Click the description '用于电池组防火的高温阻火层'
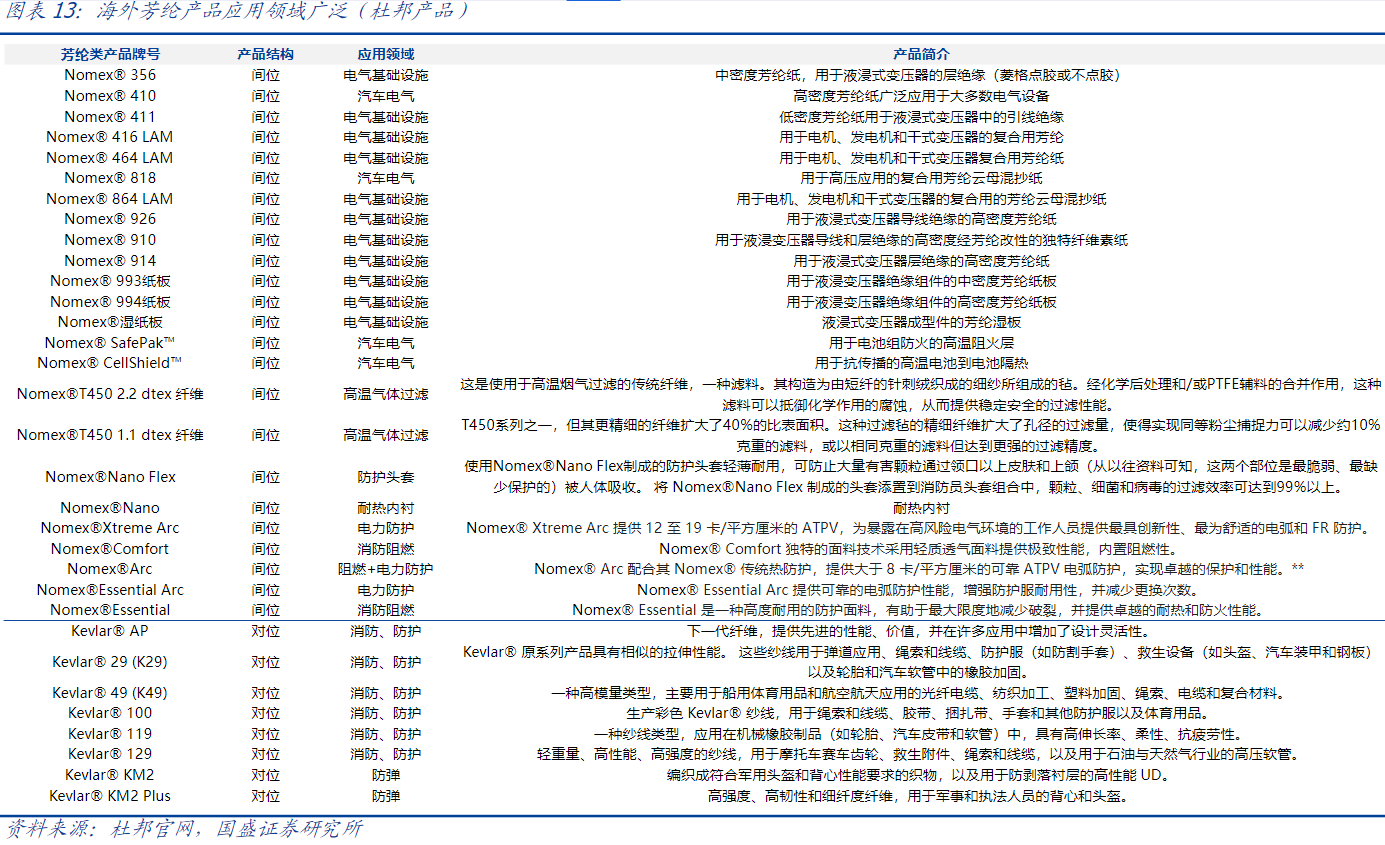Screen dimensions: 1385x845 (x=921, y=343)
